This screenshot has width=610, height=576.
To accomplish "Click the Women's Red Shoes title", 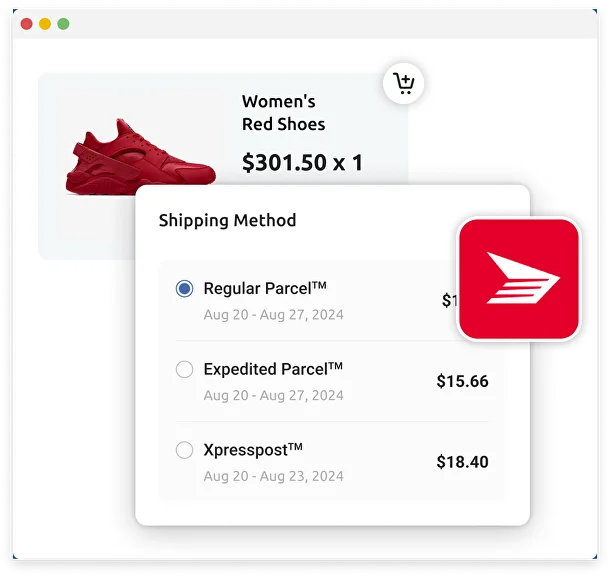I will point(283,113).
